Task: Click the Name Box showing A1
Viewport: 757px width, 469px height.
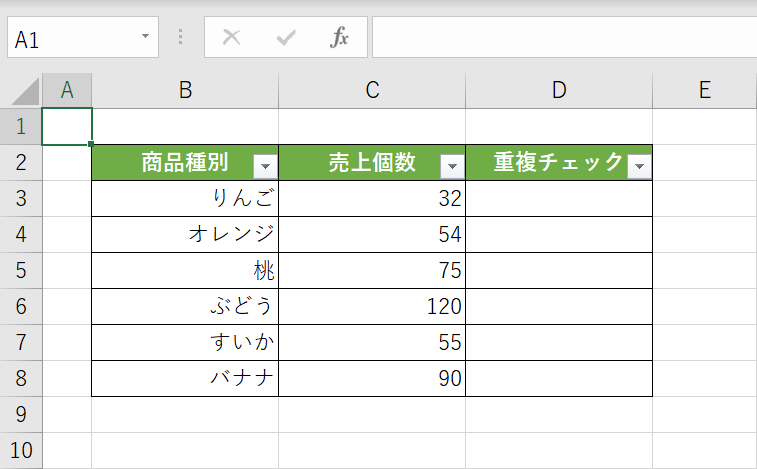Action: point(70,38)
